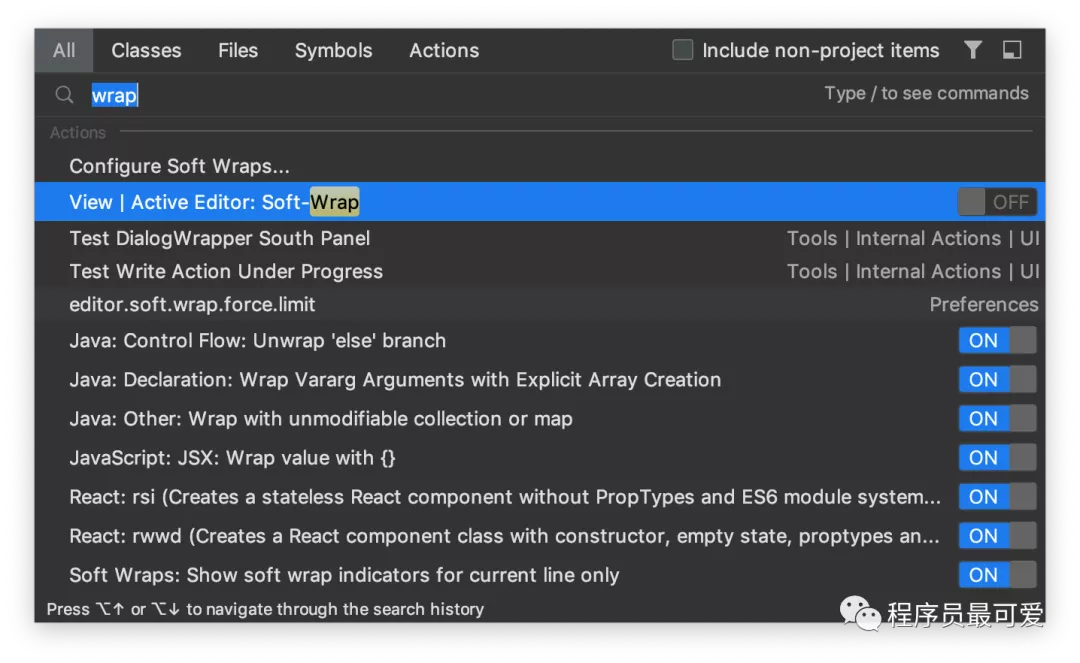Switch to the Files tab
The height and width of the screenshot is (663, 1080).
tap(238, 50)
